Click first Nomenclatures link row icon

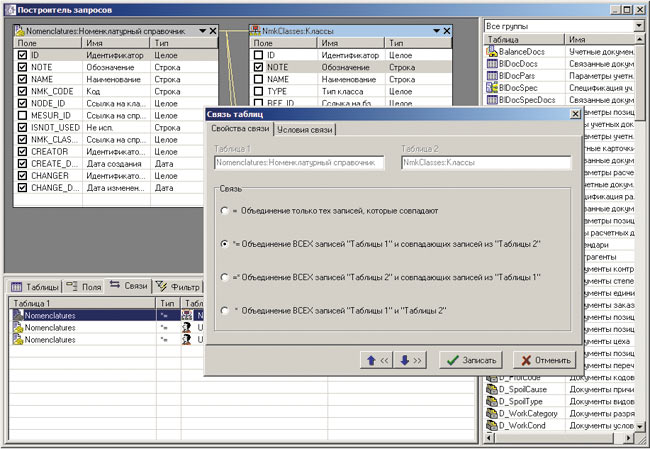[x=17, y=314]
